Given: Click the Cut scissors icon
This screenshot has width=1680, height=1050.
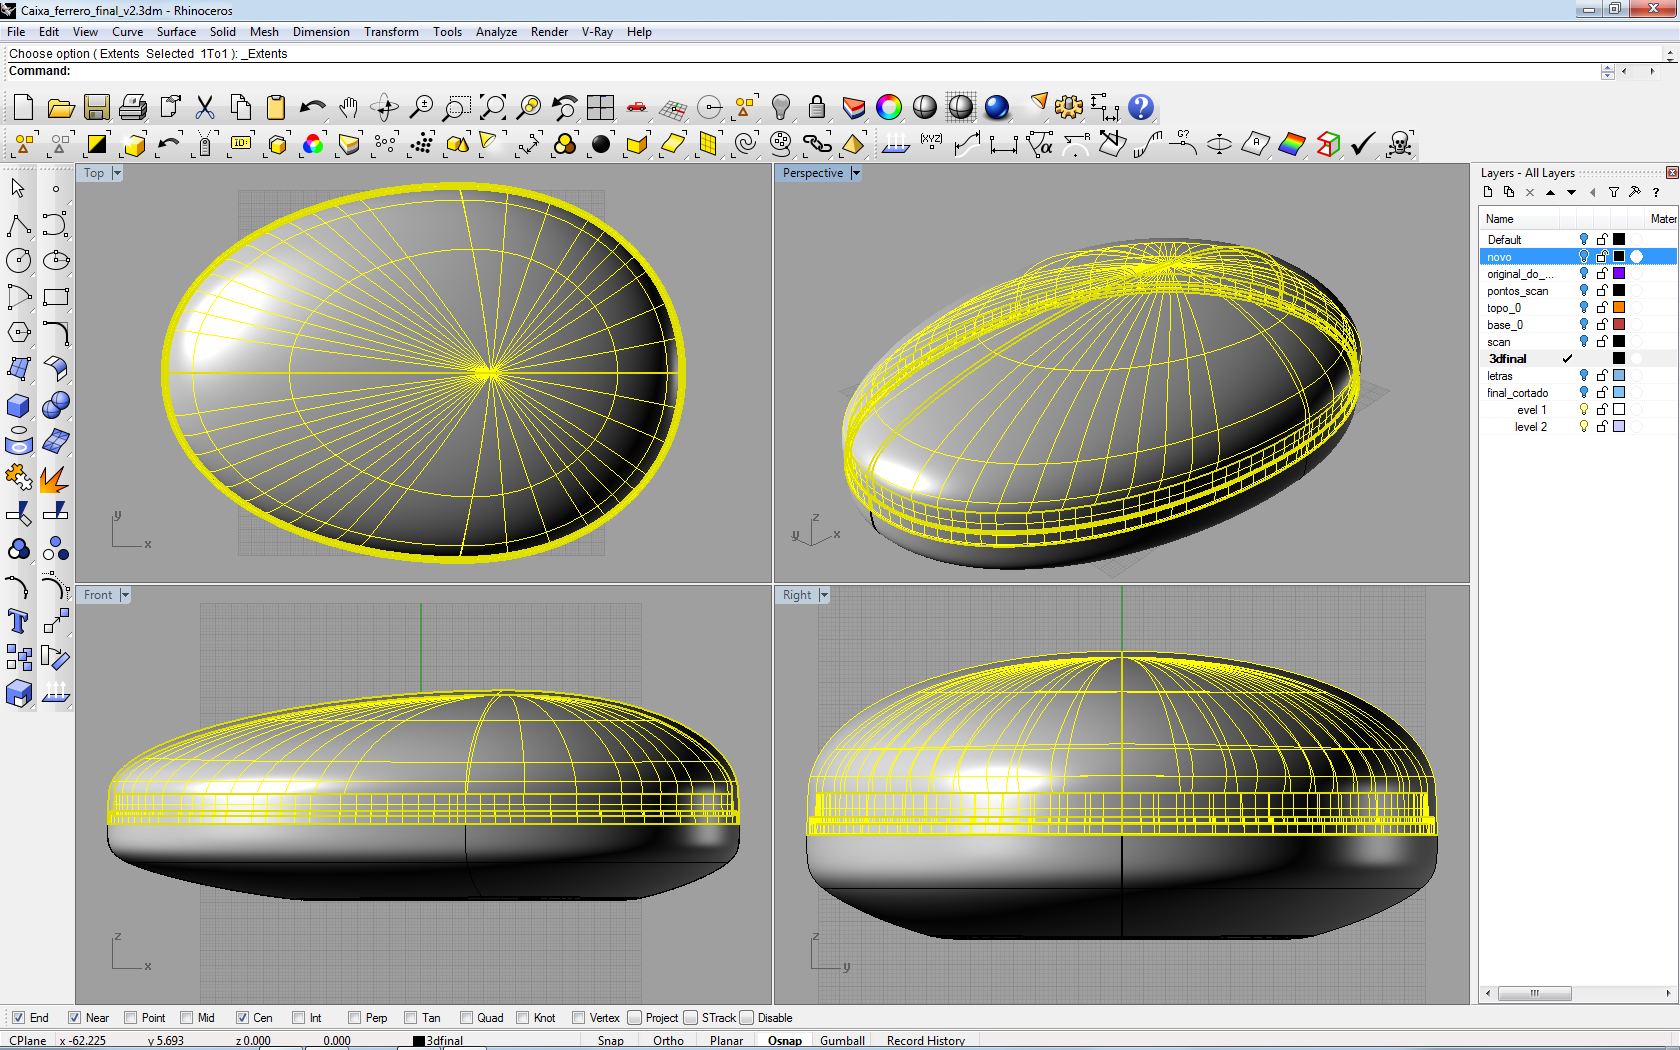Looking at the screenshot, I should tap(205, 108).
